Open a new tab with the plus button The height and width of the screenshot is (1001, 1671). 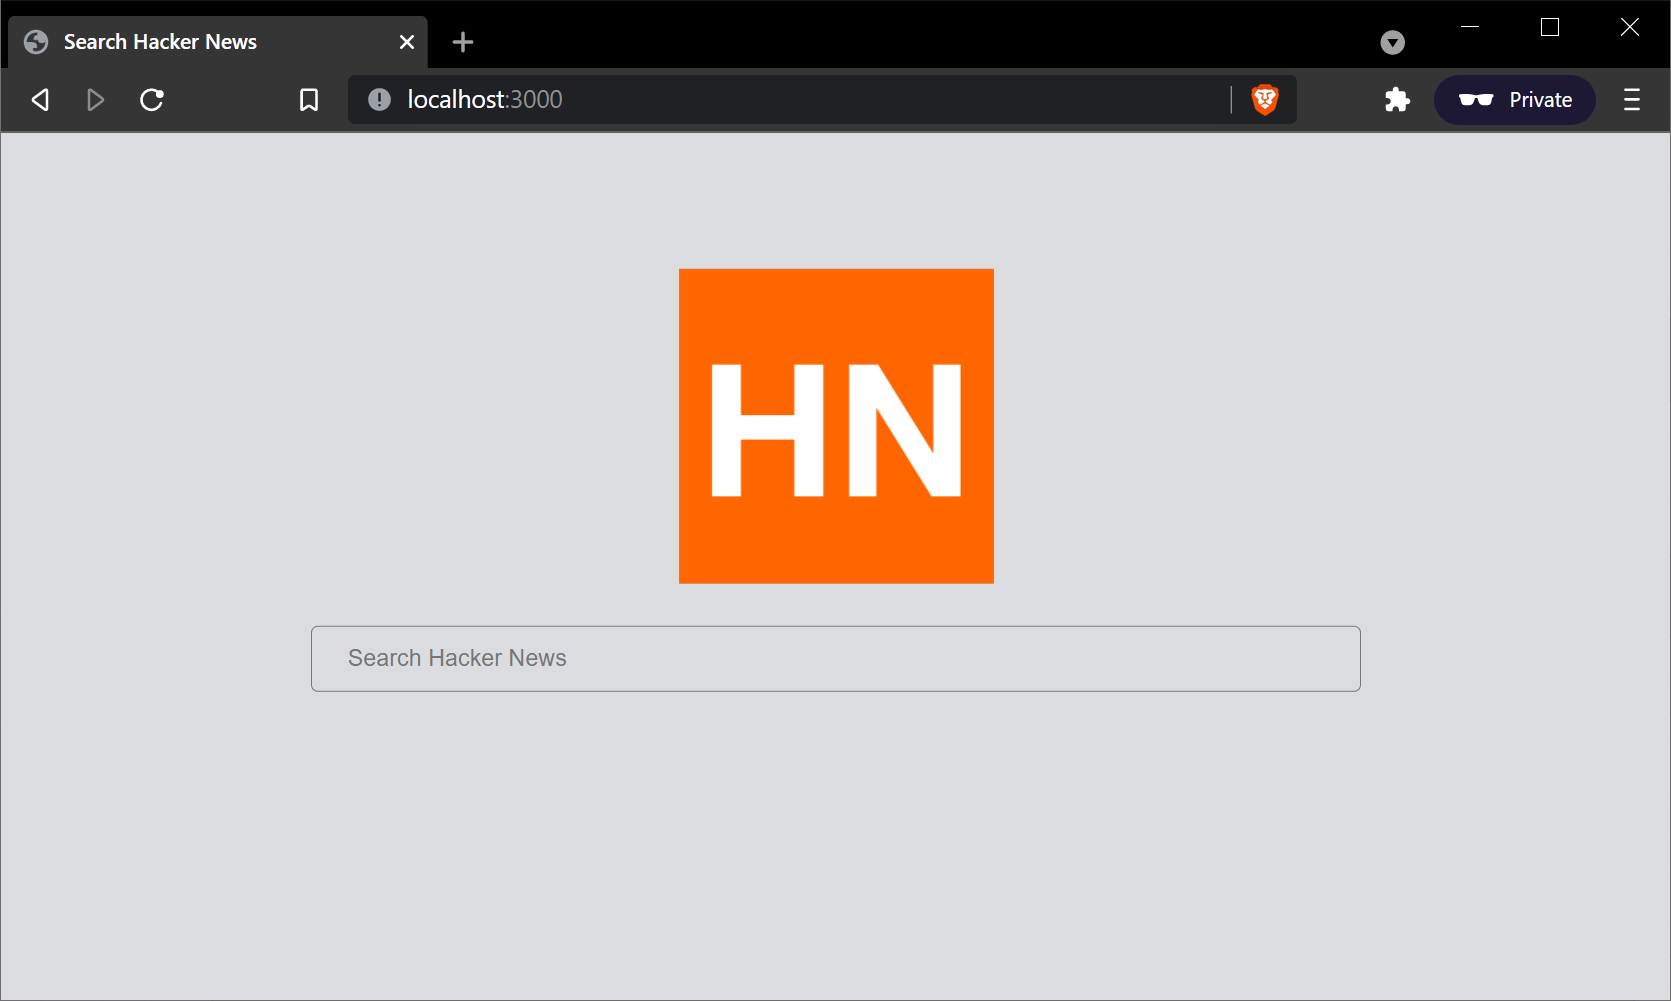coord(462,41)
